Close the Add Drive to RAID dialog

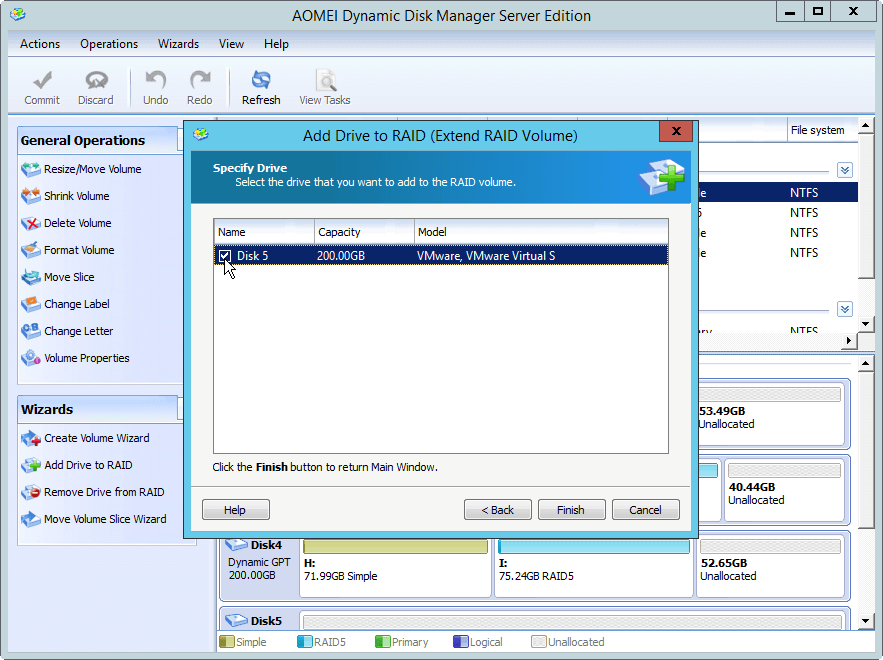[x=676, y=132]
